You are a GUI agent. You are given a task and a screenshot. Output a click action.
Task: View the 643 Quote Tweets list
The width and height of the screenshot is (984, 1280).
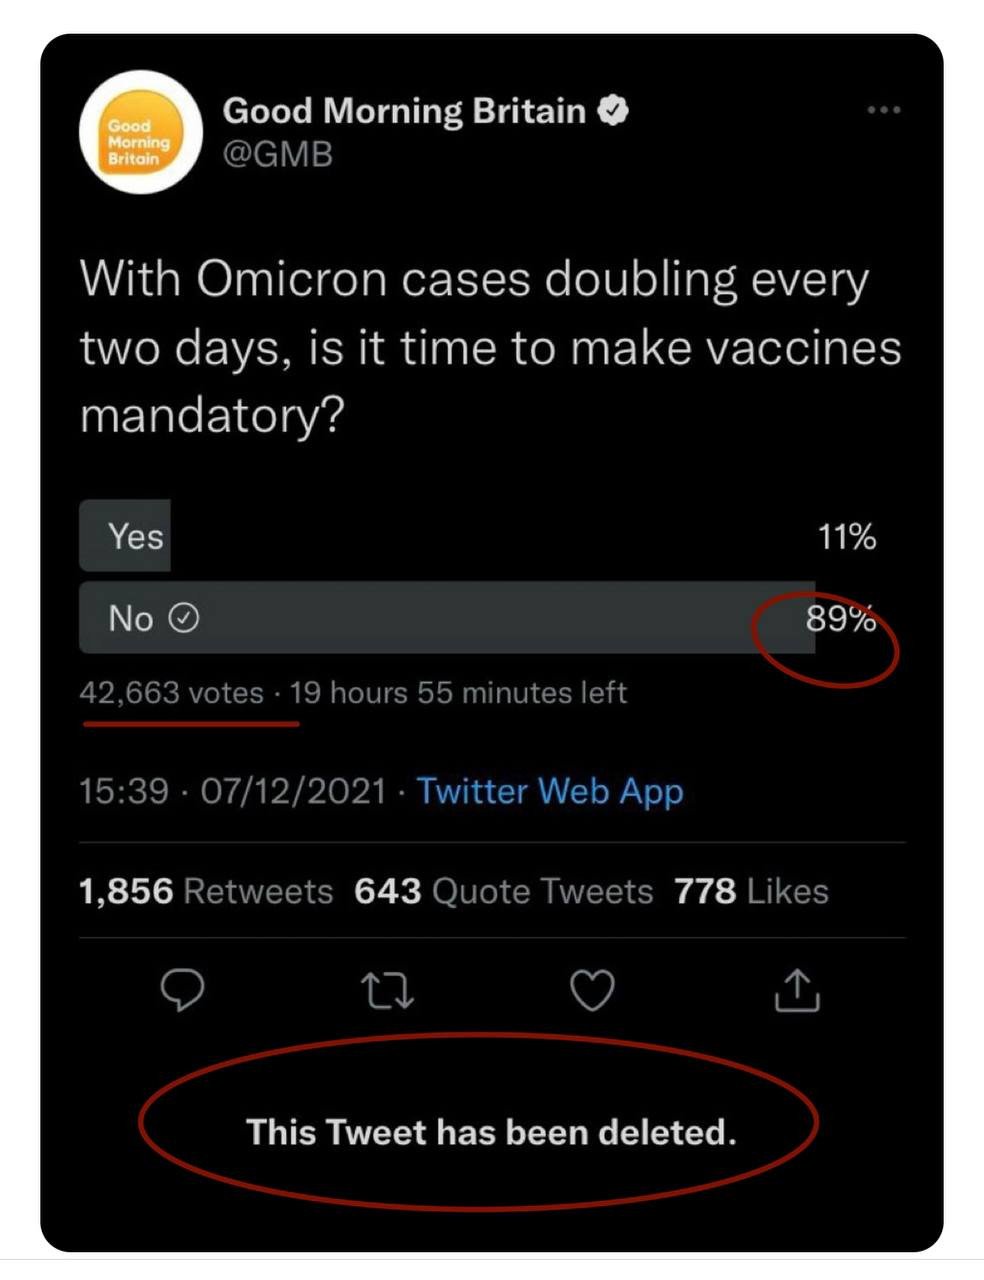tap(503, 891)
